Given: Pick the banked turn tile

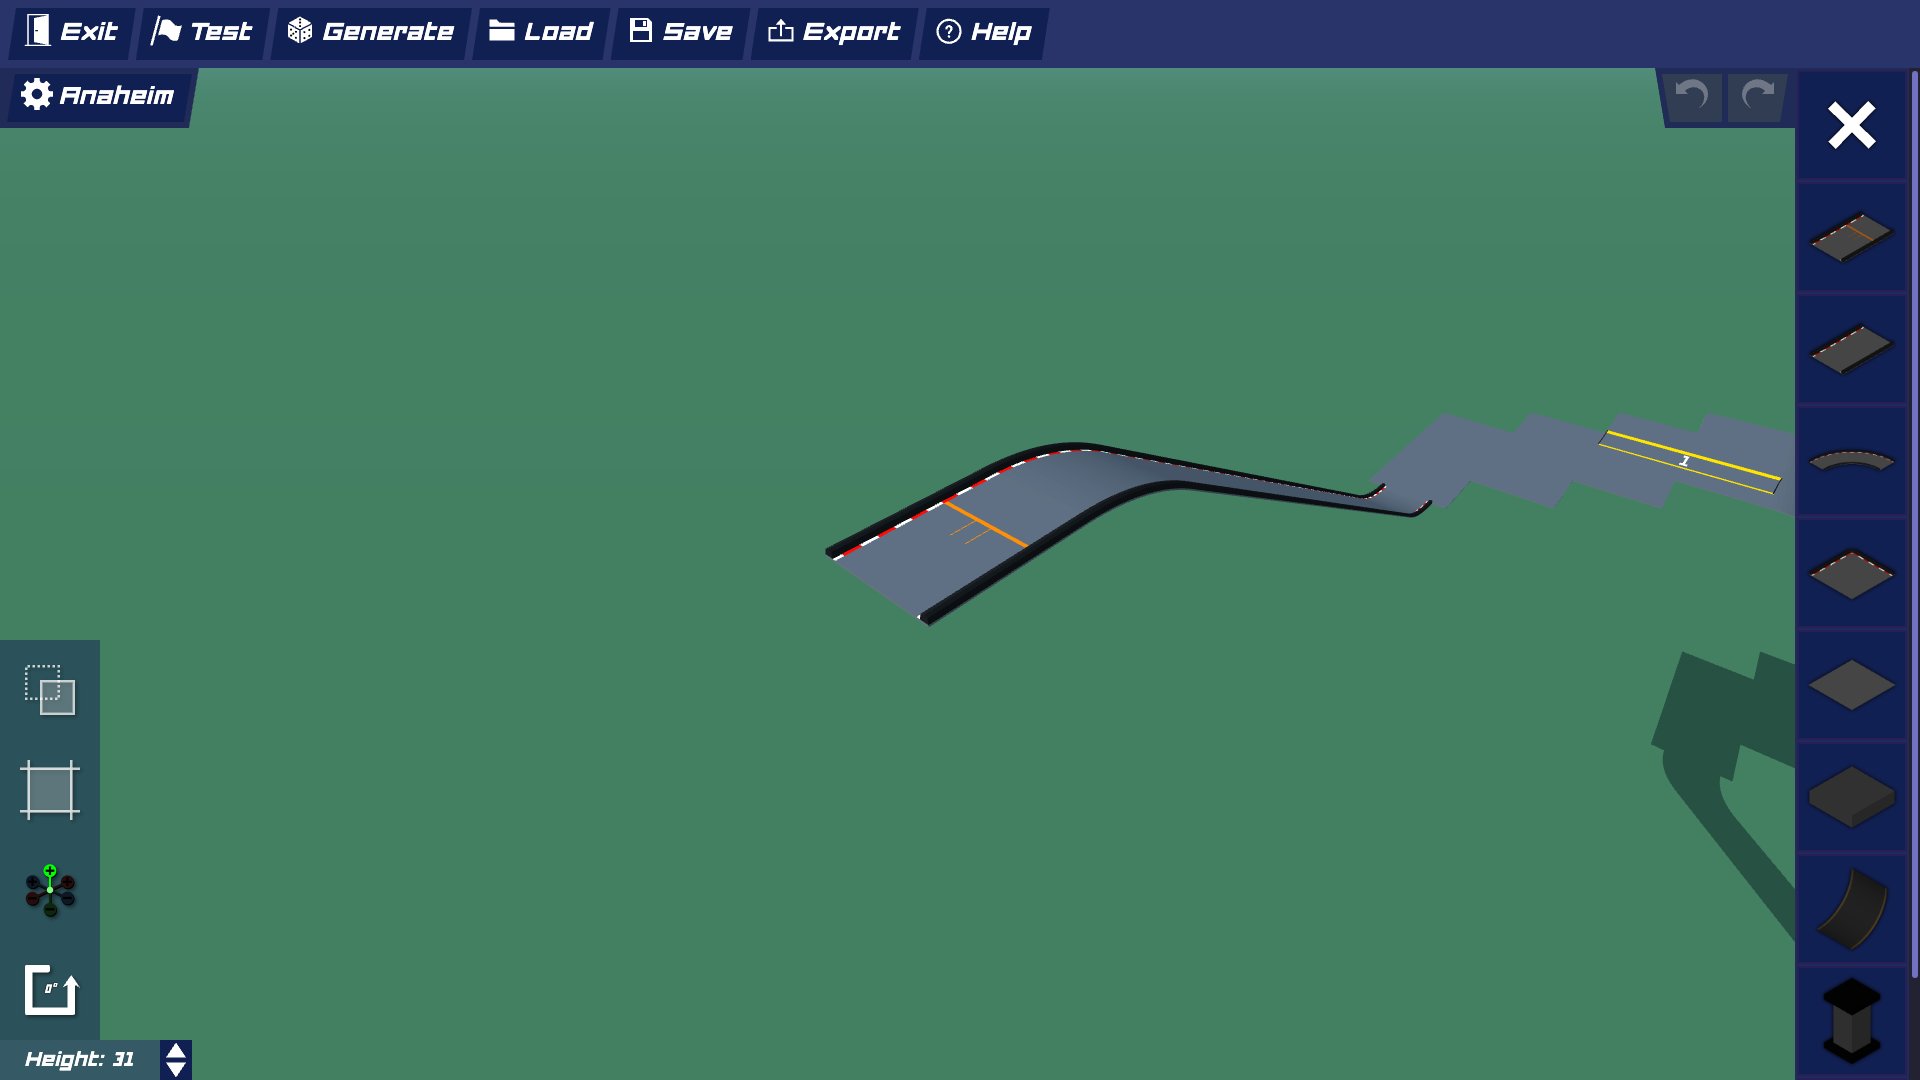Looking at the screenshot, I should click(x=1850, y=573).
